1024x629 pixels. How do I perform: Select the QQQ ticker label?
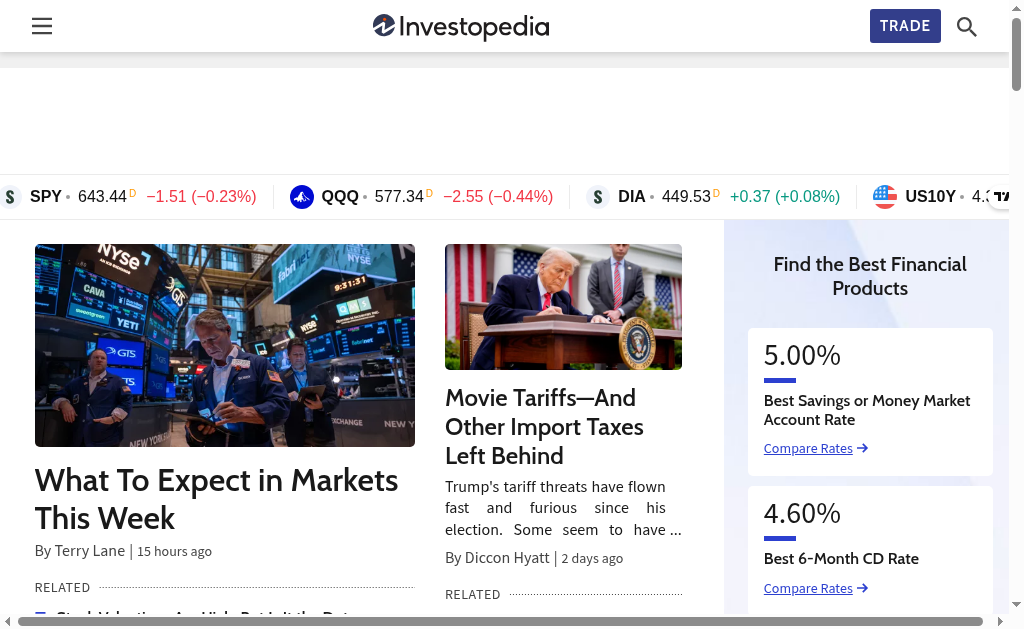point(340,197)
